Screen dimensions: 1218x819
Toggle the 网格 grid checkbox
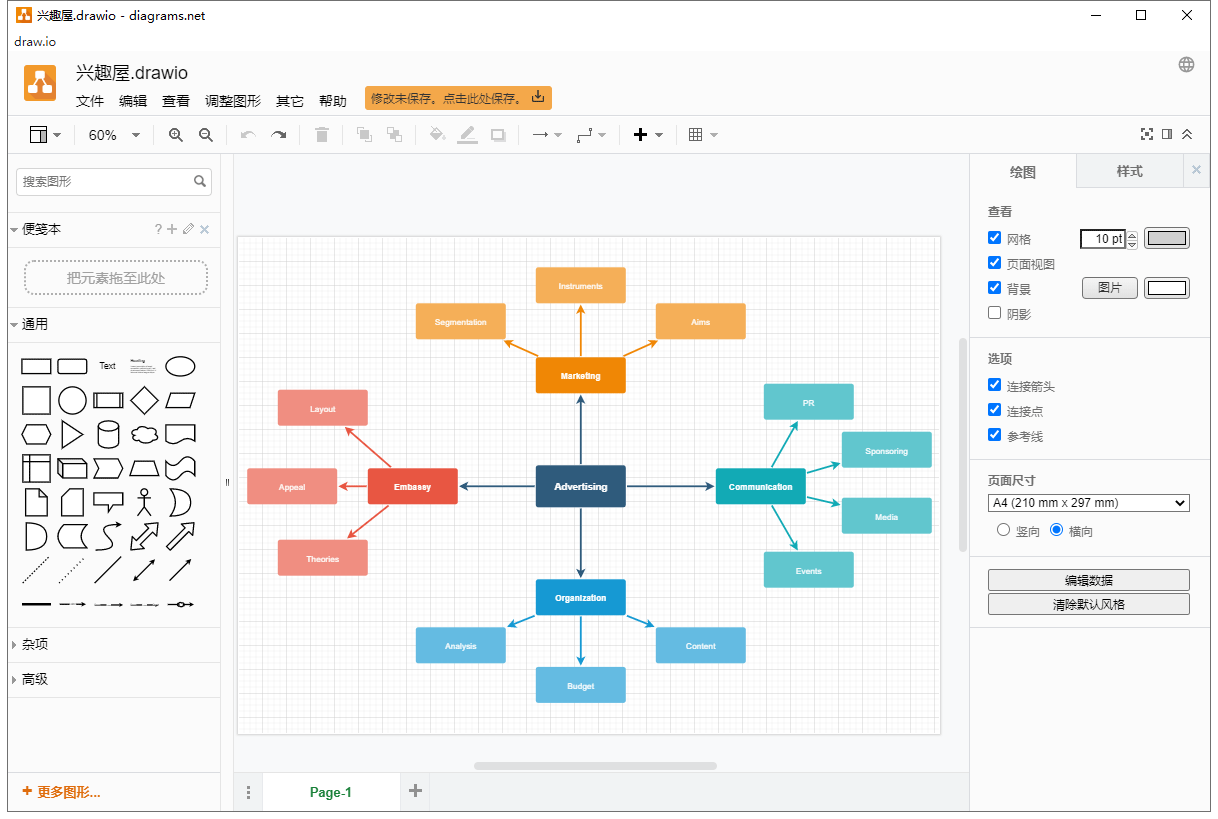pos(994,238)
